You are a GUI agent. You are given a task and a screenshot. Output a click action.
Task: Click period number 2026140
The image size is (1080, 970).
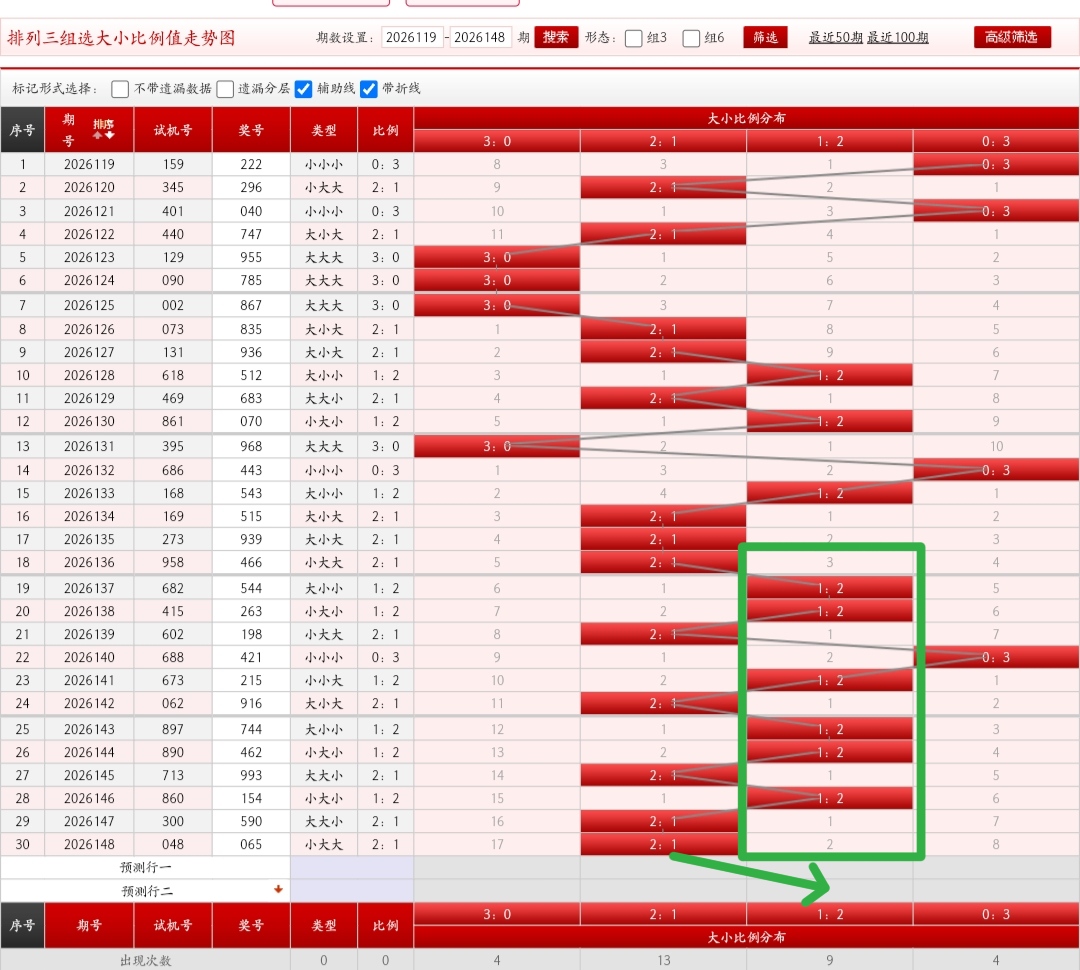(90, 657)
